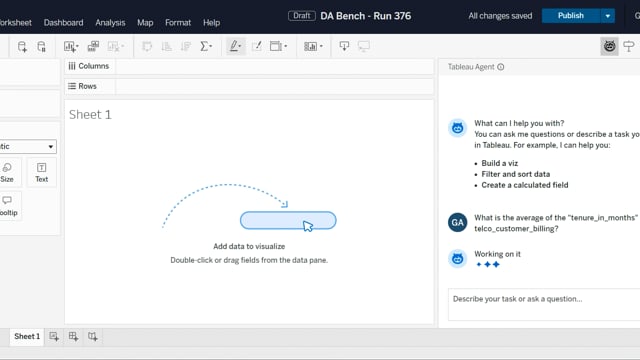Click the New Story tab icon
Screen dimensions: 640x360
coord(93,336)
